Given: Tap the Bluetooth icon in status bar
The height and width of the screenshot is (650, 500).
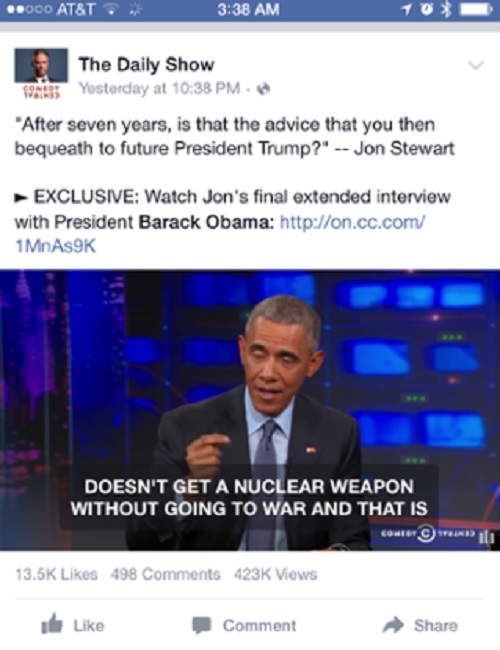Looking at the screenshot, I should (446, 9).
